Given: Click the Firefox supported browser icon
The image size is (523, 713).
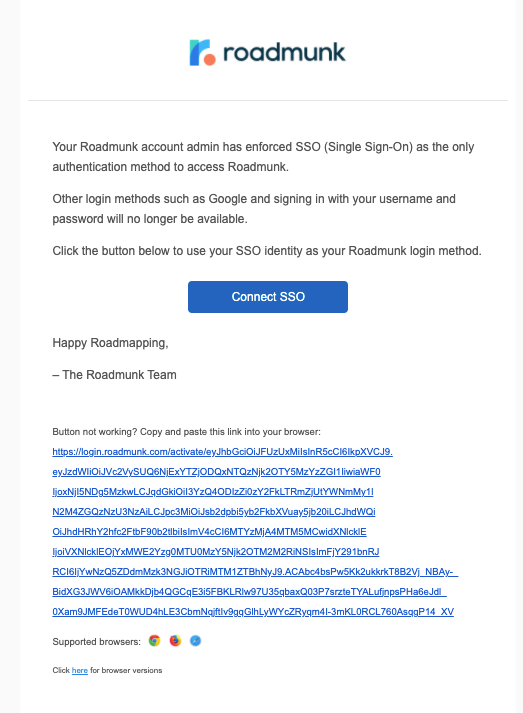Looking at the screenshot, I should 175,641.
